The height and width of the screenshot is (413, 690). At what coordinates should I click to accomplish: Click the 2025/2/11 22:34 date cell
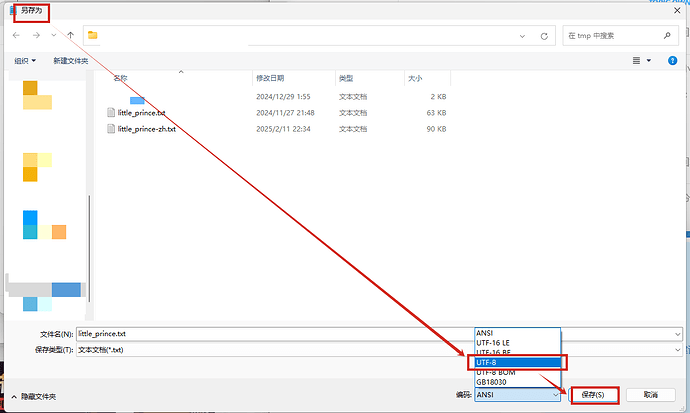click(x=283, y=129)
